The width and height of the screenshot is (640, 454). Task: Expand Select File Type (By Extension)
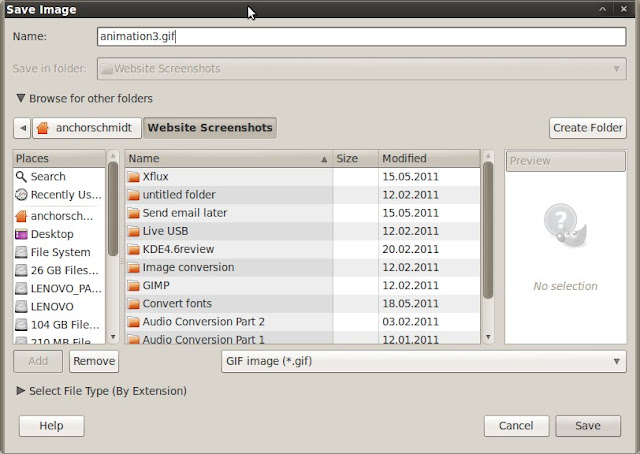tap(20, 391)
